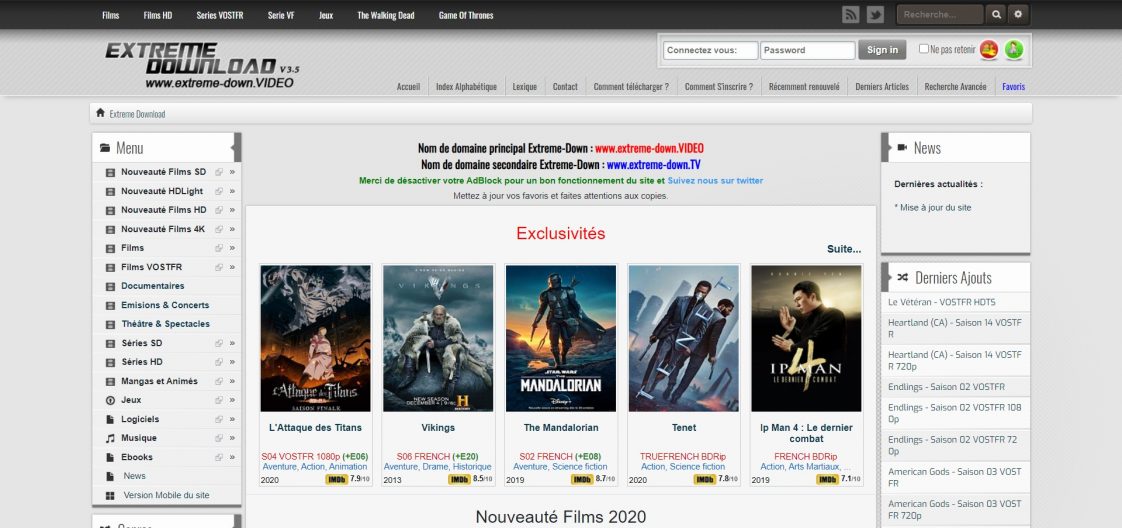This screenshot has height=528, width=1122.
Task: Open the Comment télécharger ? link
Action: (x=631, y=87)
